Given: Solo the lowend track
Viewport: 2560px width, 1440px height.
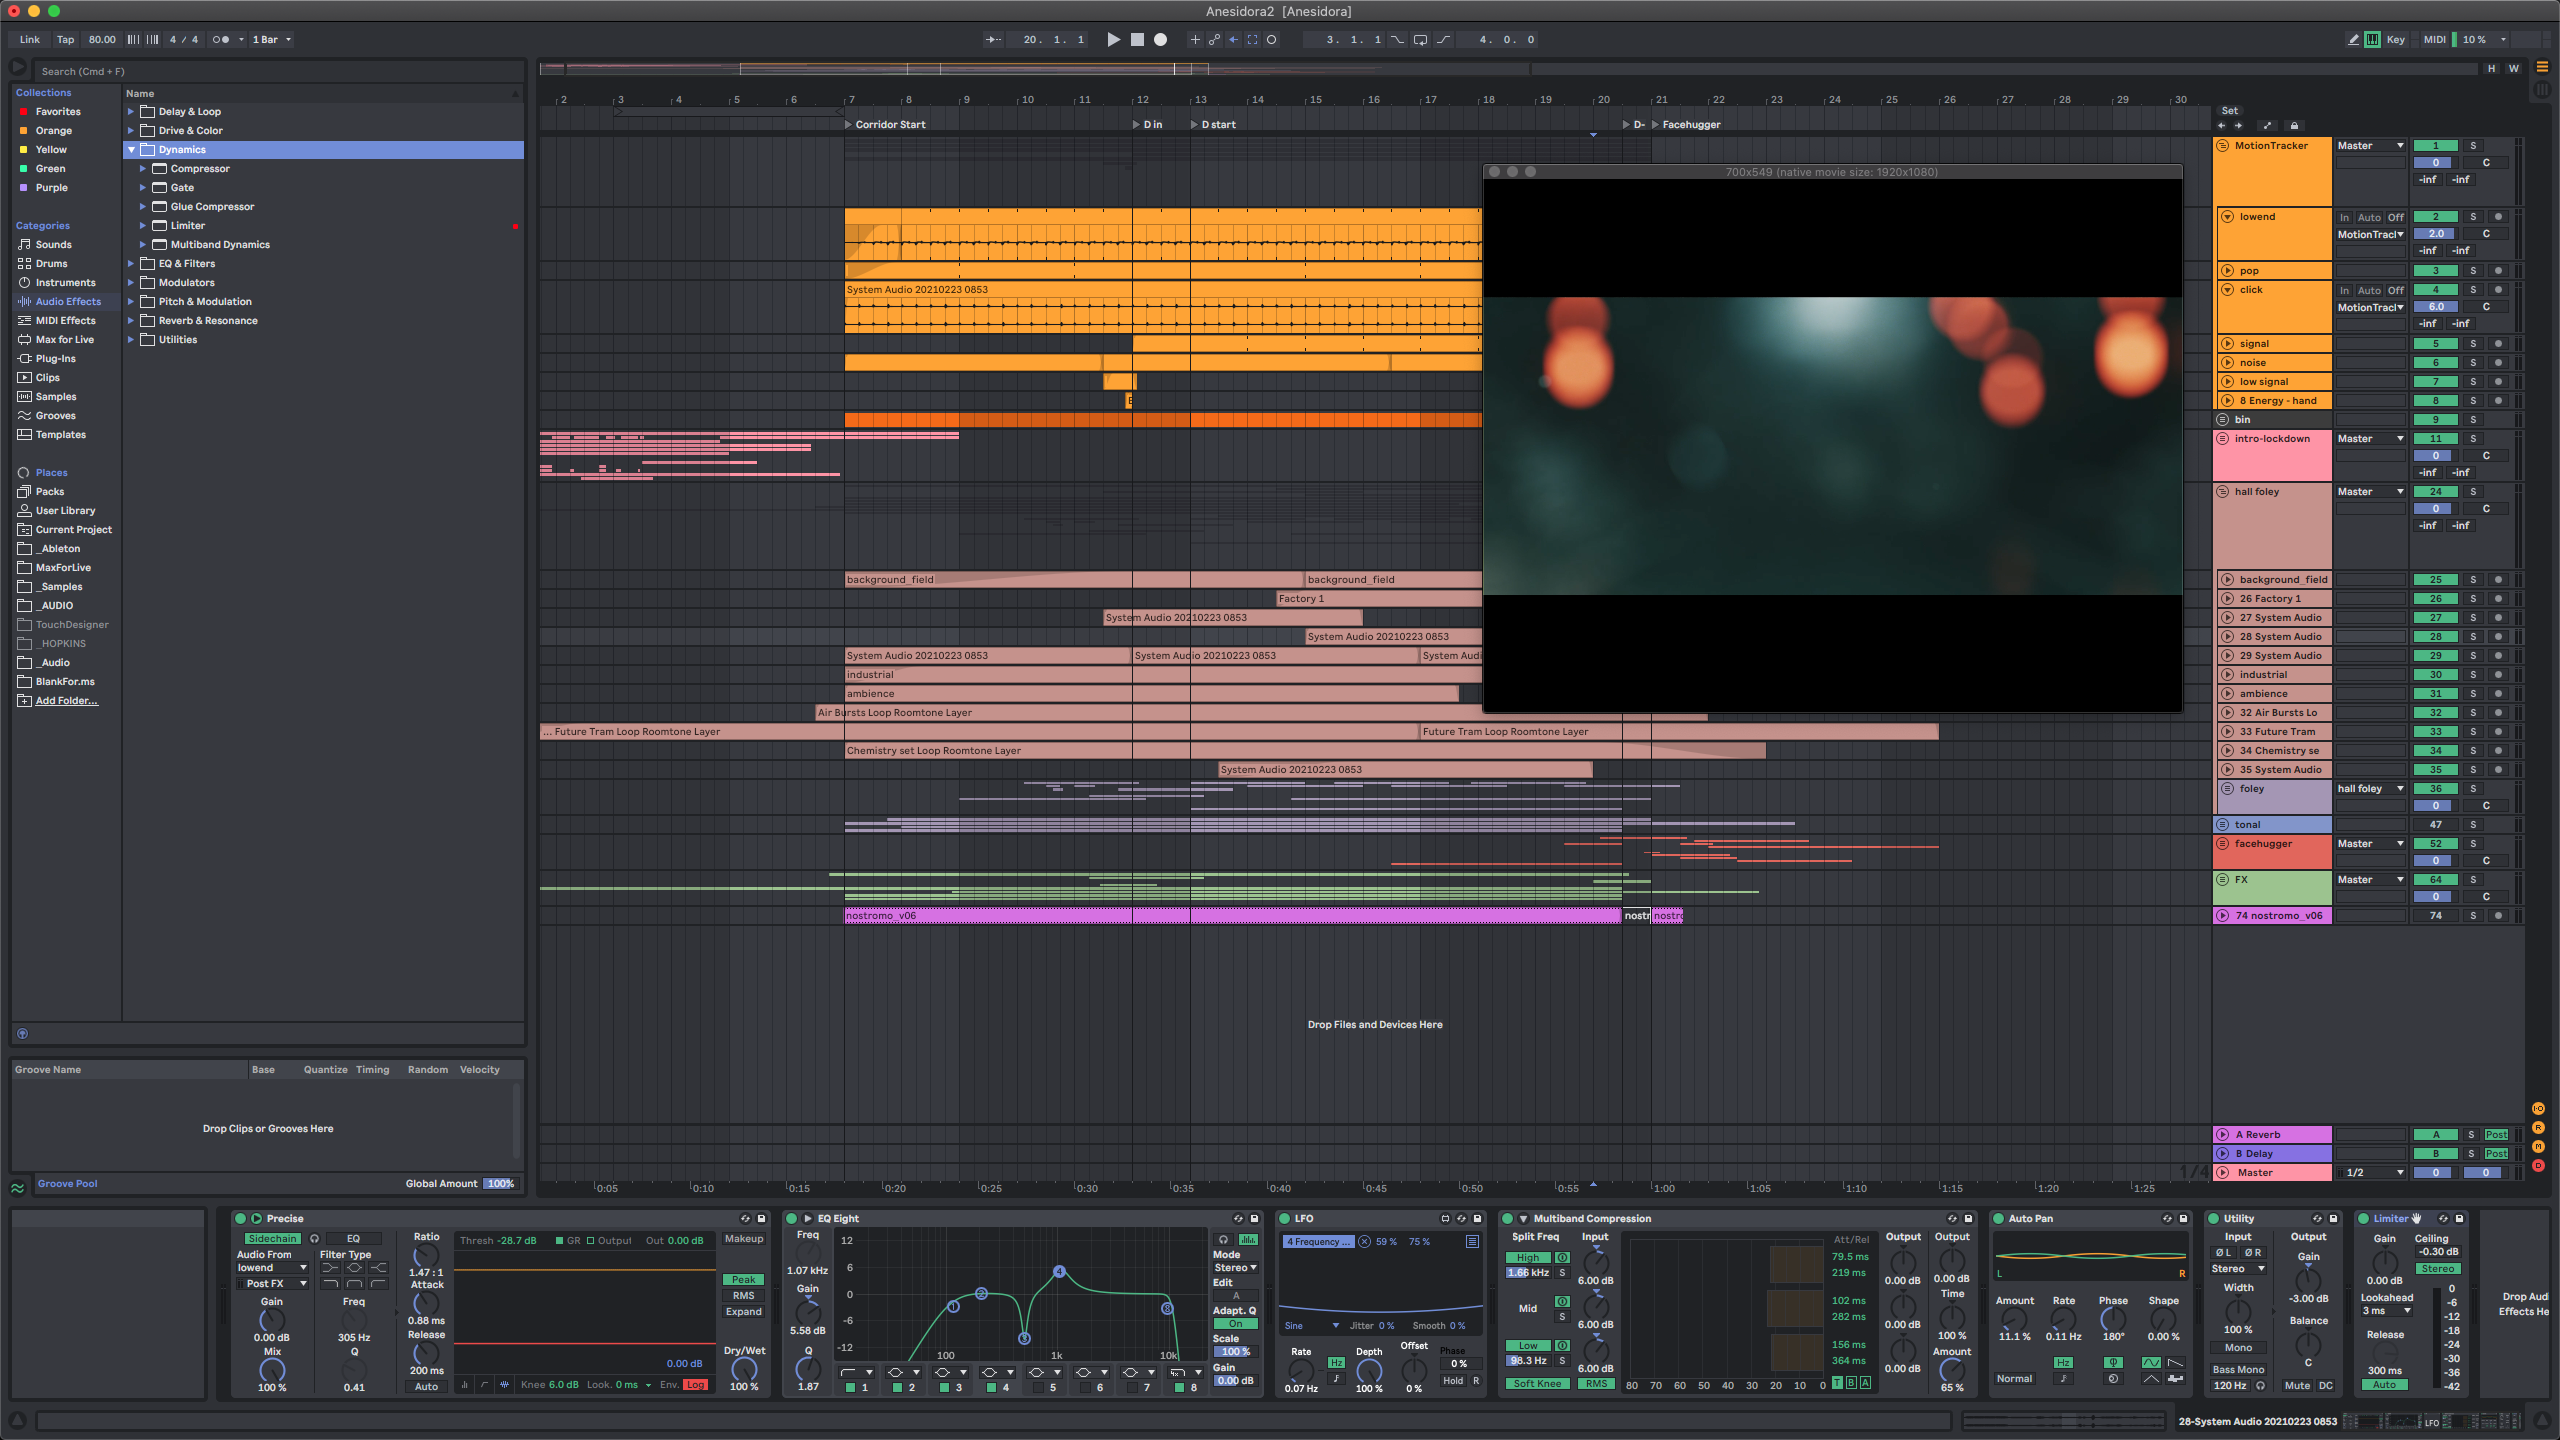Looking at the screenshot, I should coord(2473,217).
